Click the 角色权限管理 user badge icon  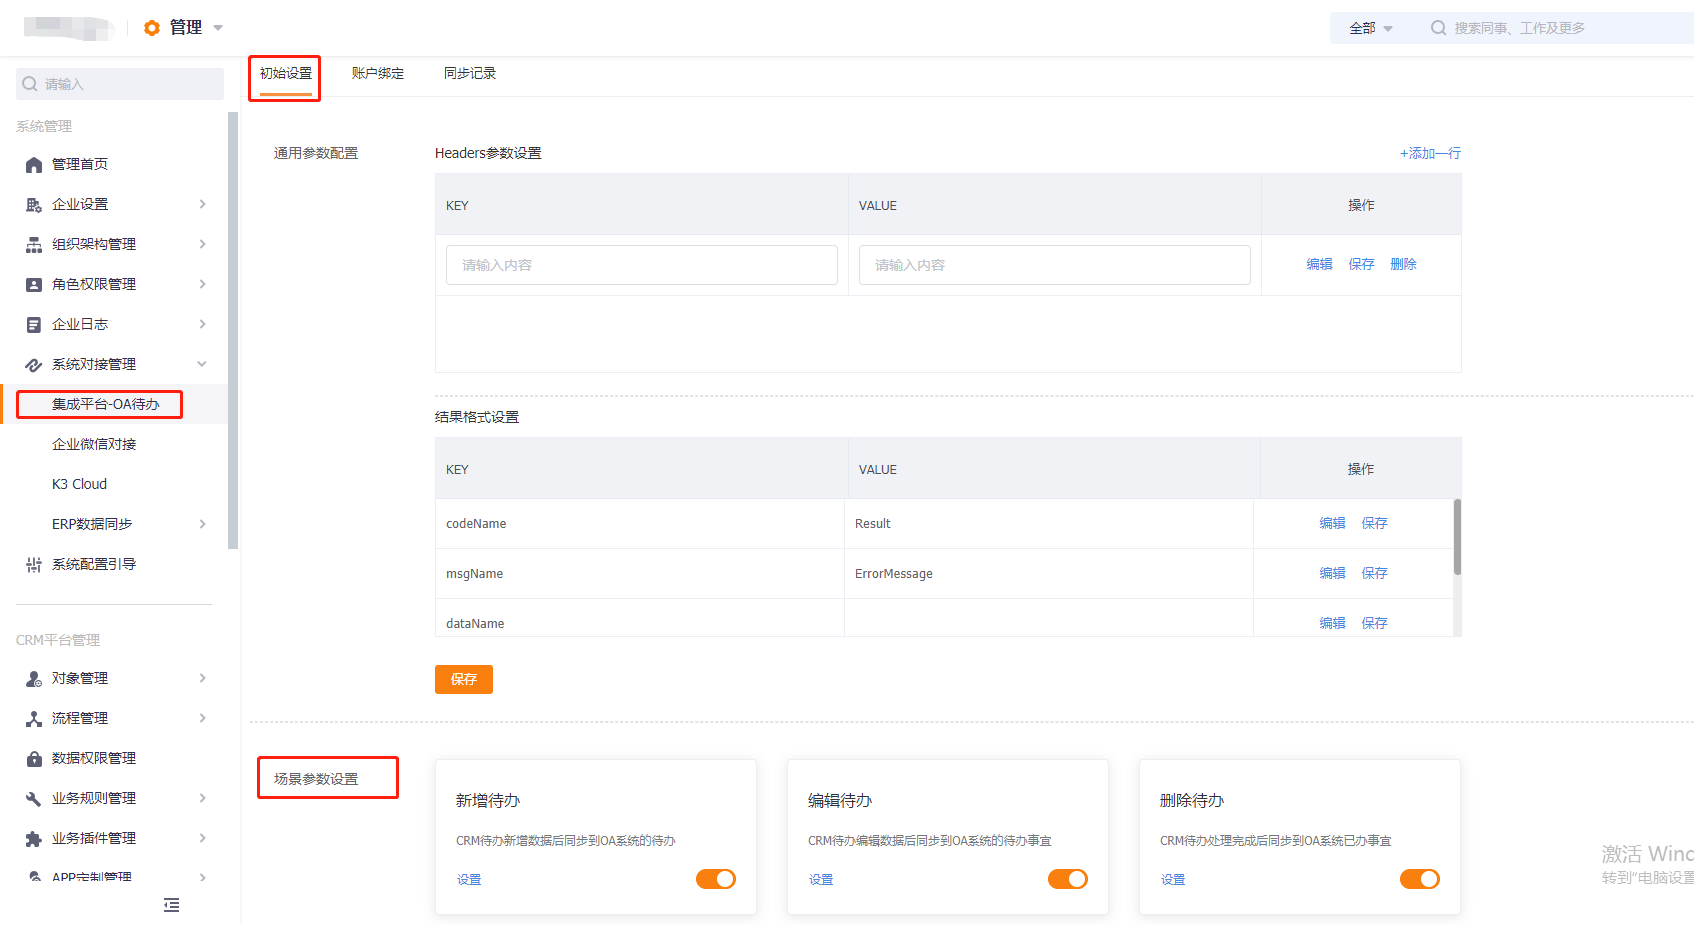coord(34,285)
